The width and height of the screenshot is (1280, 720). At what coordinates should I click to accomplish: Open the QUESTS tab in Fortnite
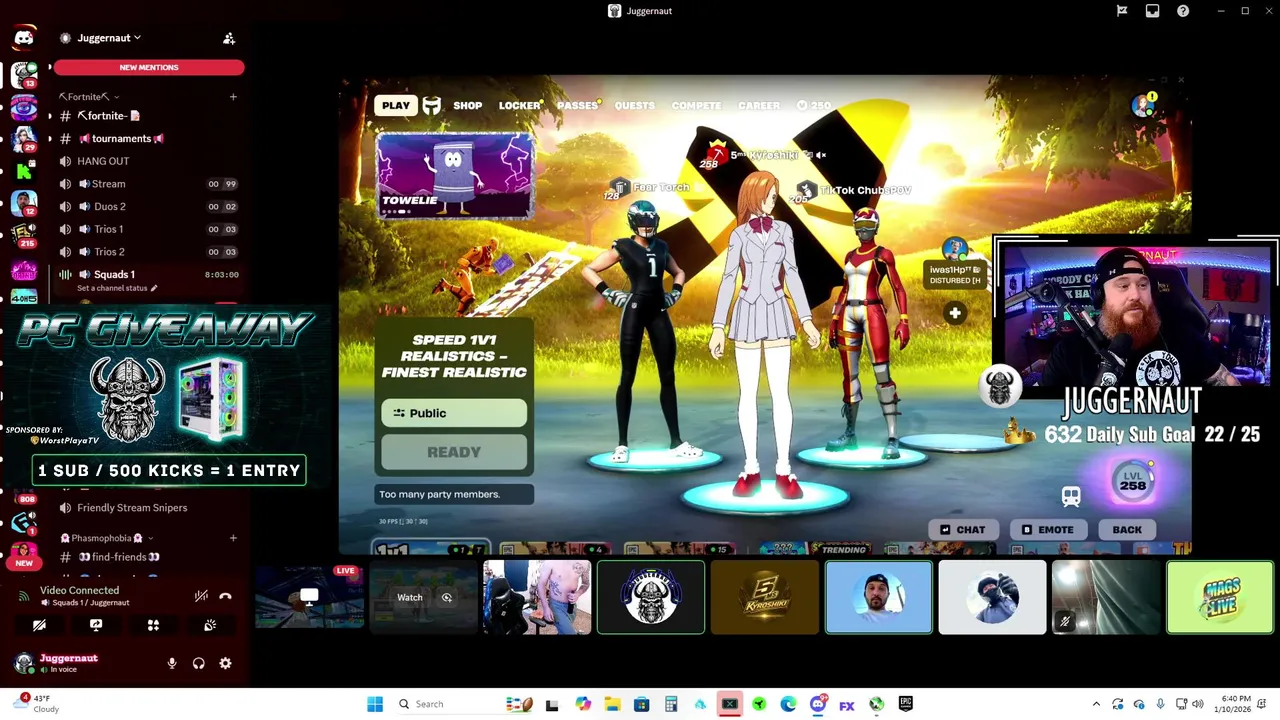click(634, 105)
